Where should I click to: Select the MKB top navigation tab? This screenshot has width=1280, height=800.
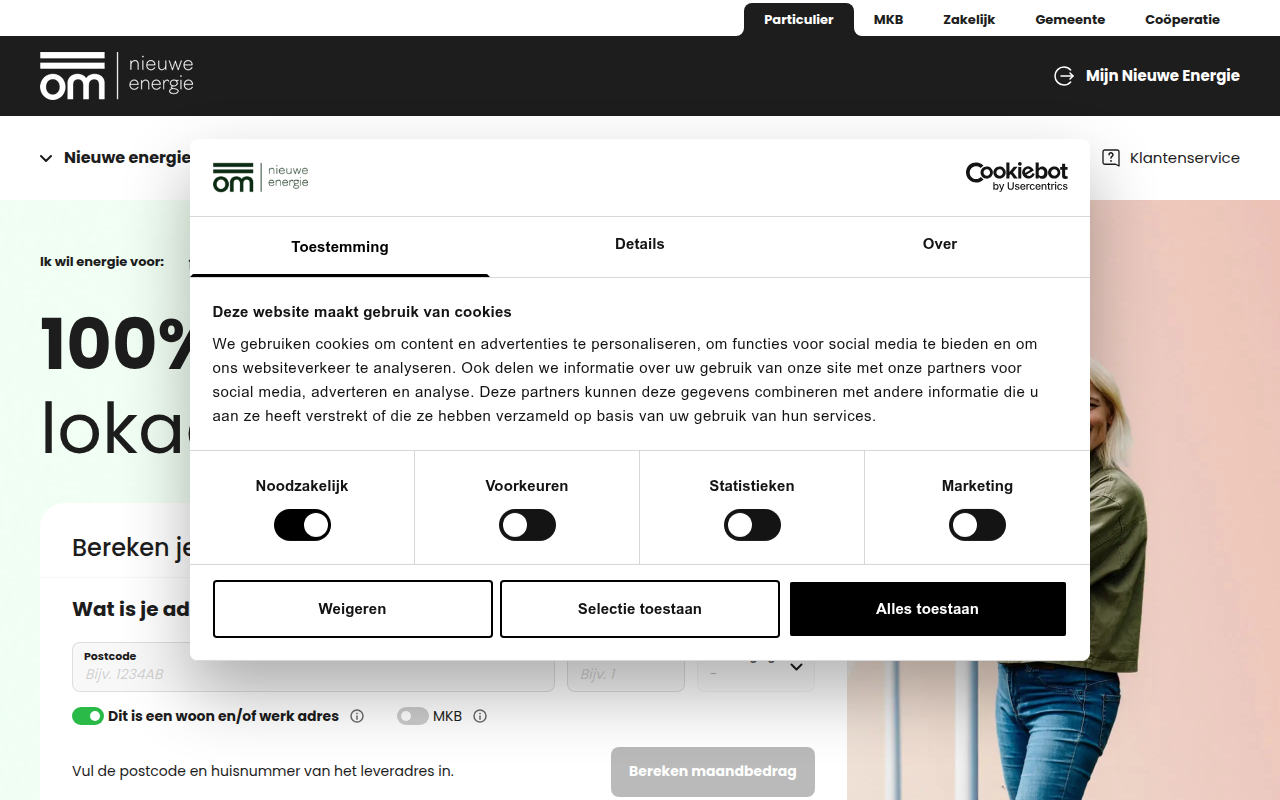[888, 19]
